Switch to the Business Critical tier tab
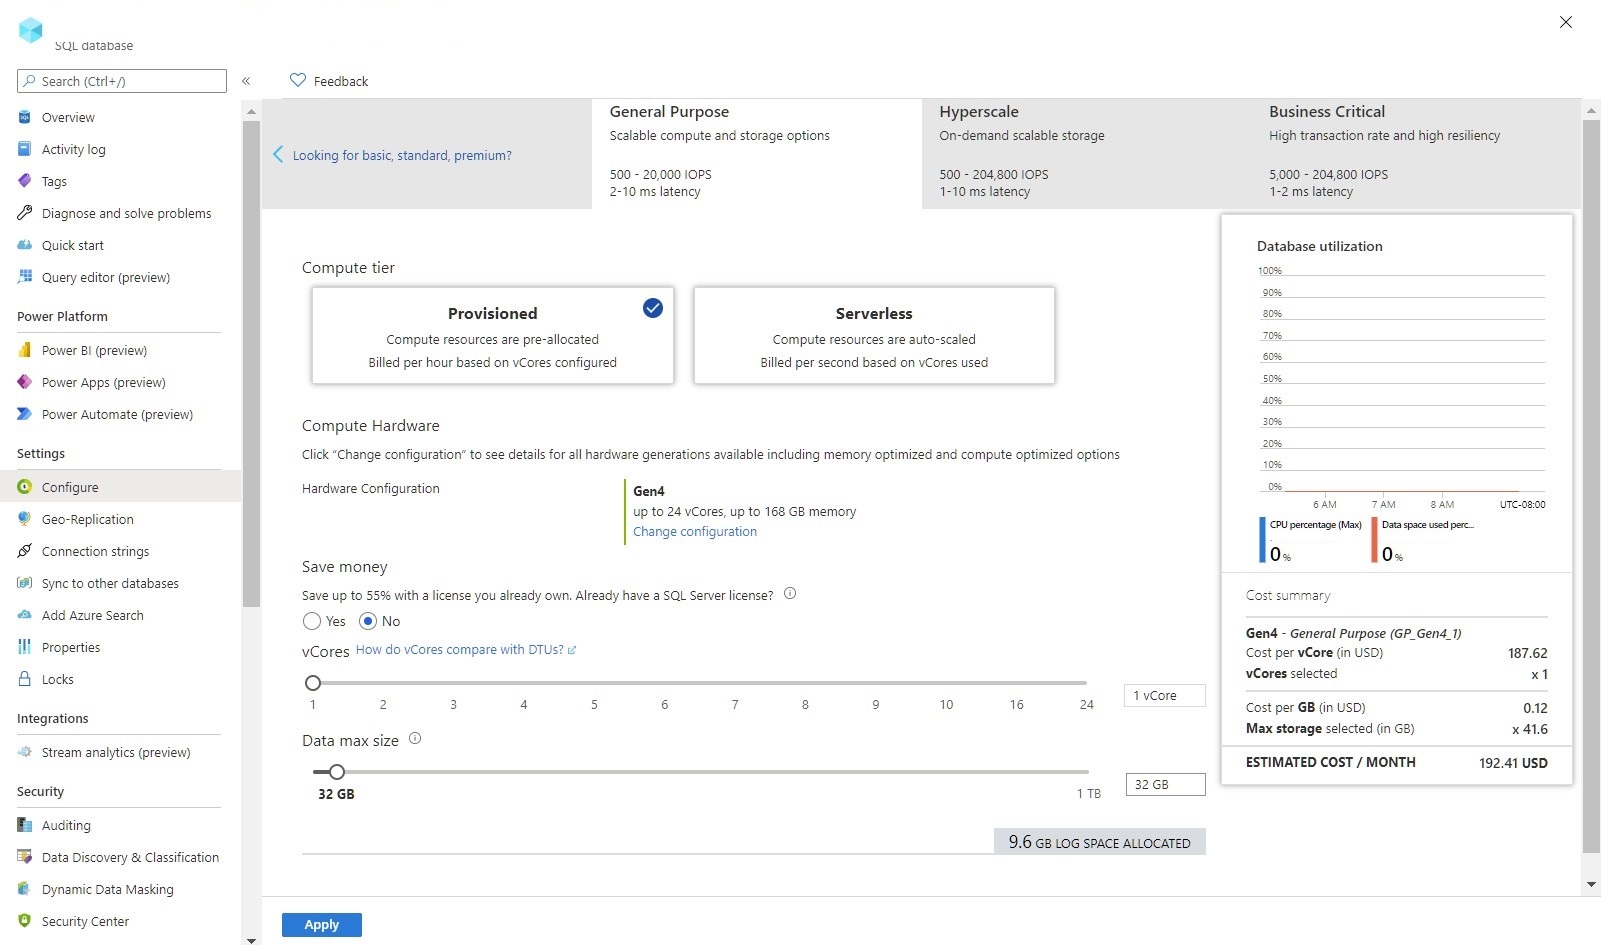 [x=1417, y=153]
